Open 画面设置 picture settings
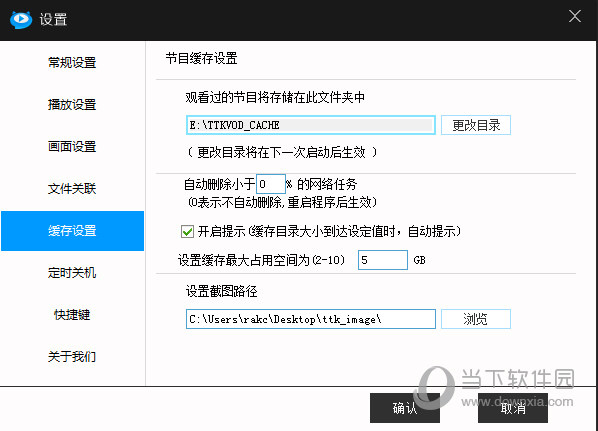The width and height of the screenshot is (598, 431). [x=72, y=146]
